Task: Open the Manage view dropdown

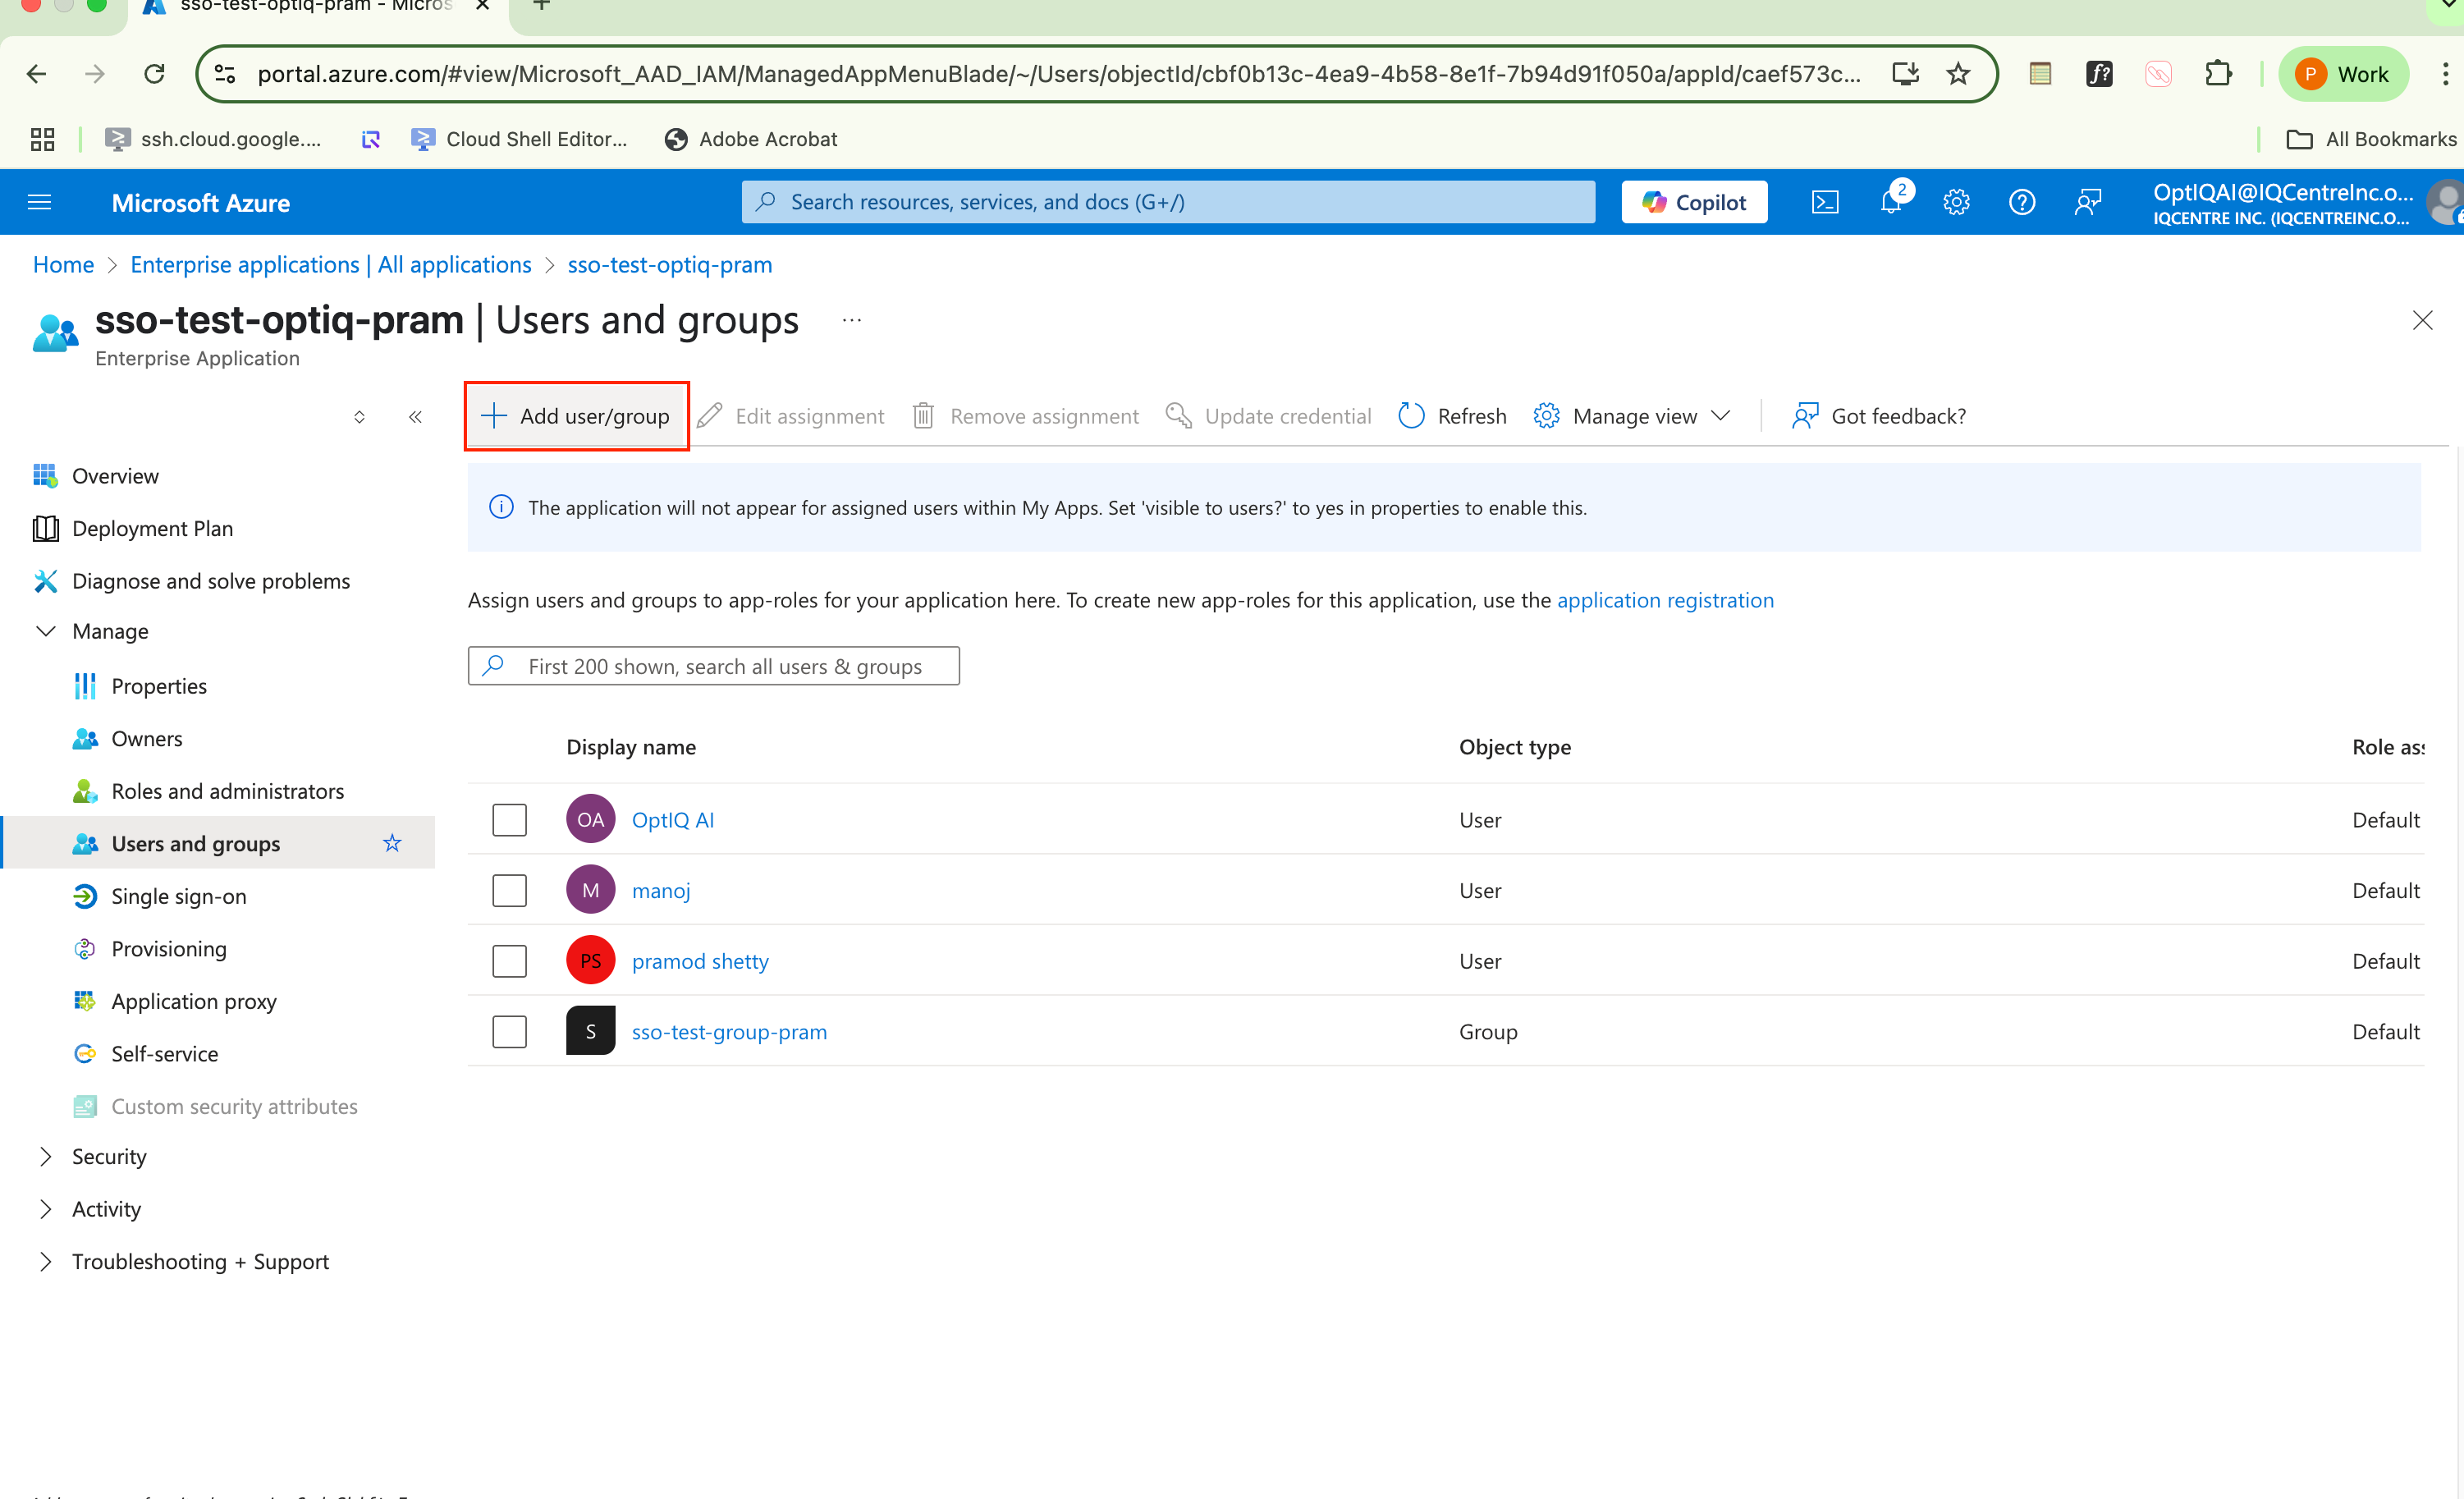Action: [1632, 416]
